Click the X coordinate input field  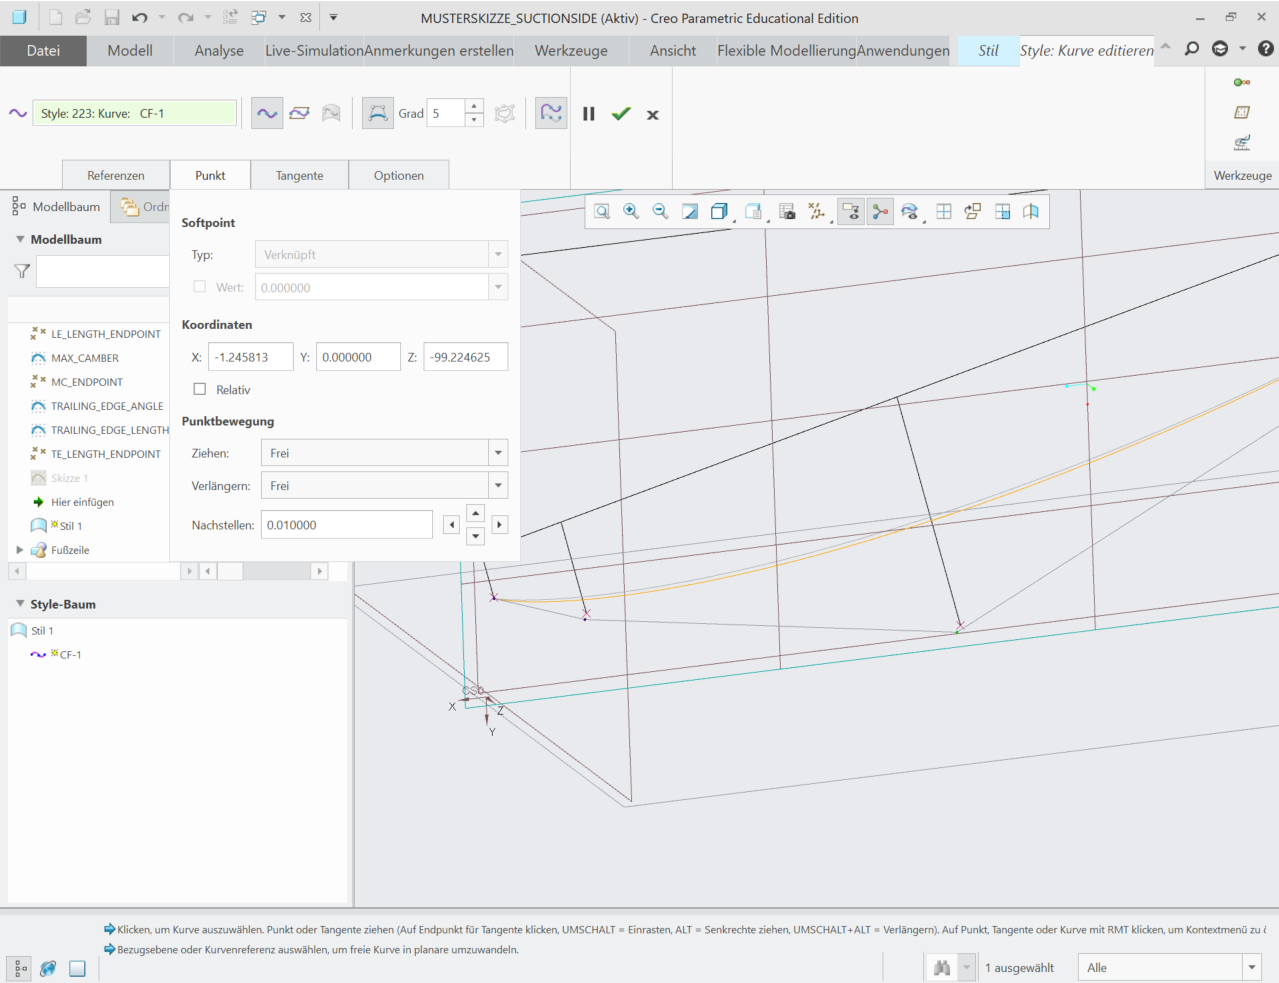pyautogui.click(x=250, y=356)
